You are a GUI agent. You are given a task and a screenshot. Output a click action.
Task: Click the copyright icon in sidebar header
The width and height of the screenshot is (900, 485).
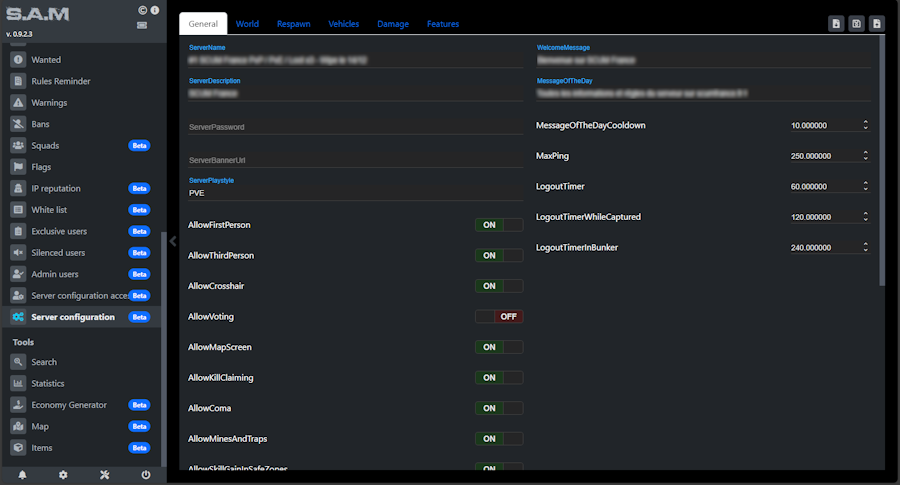coord(142,10)
